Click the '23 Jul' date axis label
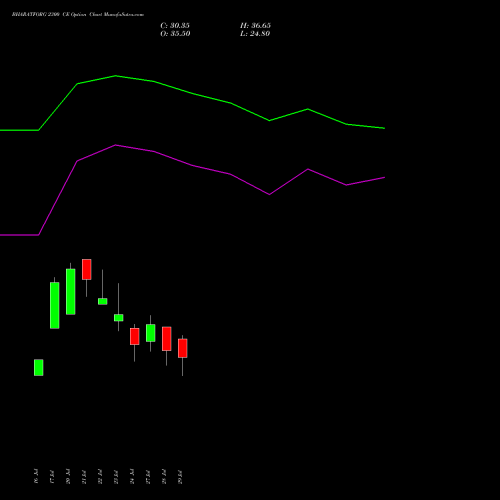 [116, 477]
